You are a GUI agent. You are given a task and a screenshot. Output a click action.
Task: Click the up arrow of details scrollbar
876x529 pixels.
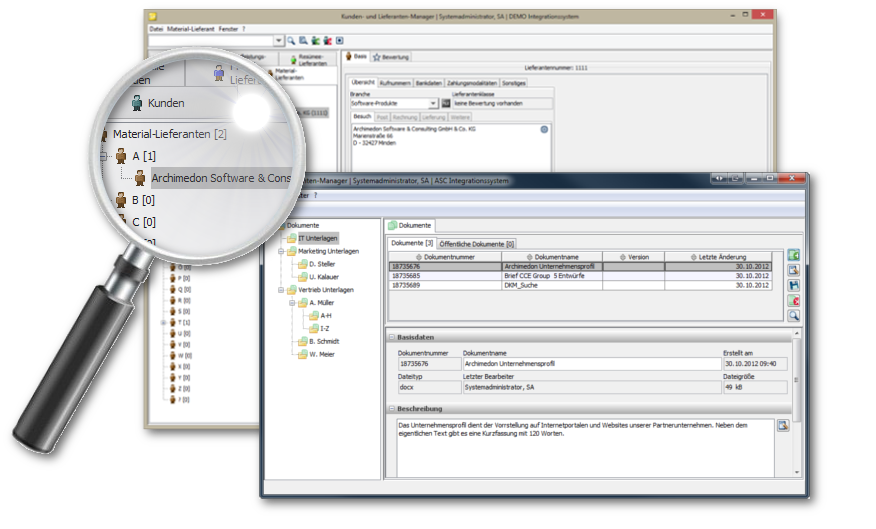[x=797, y=333]
